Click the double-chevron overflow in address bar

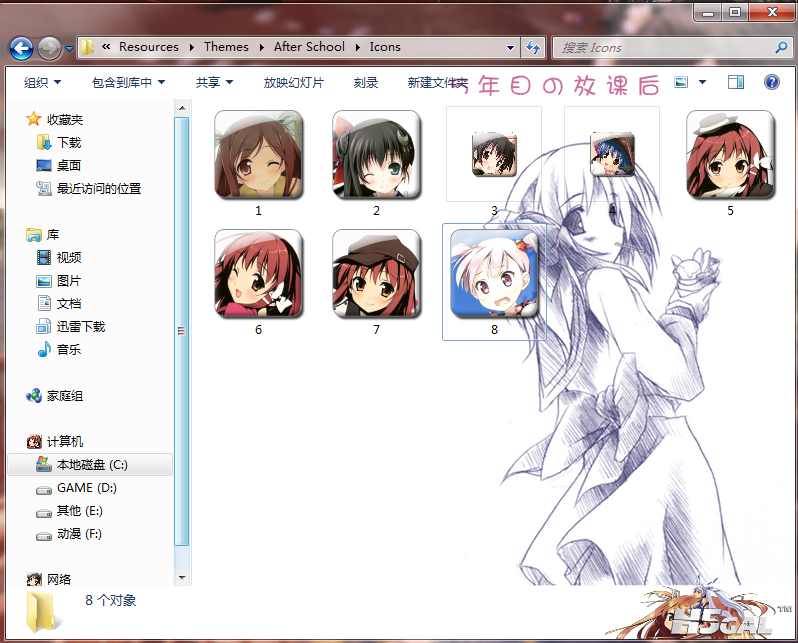106,47
